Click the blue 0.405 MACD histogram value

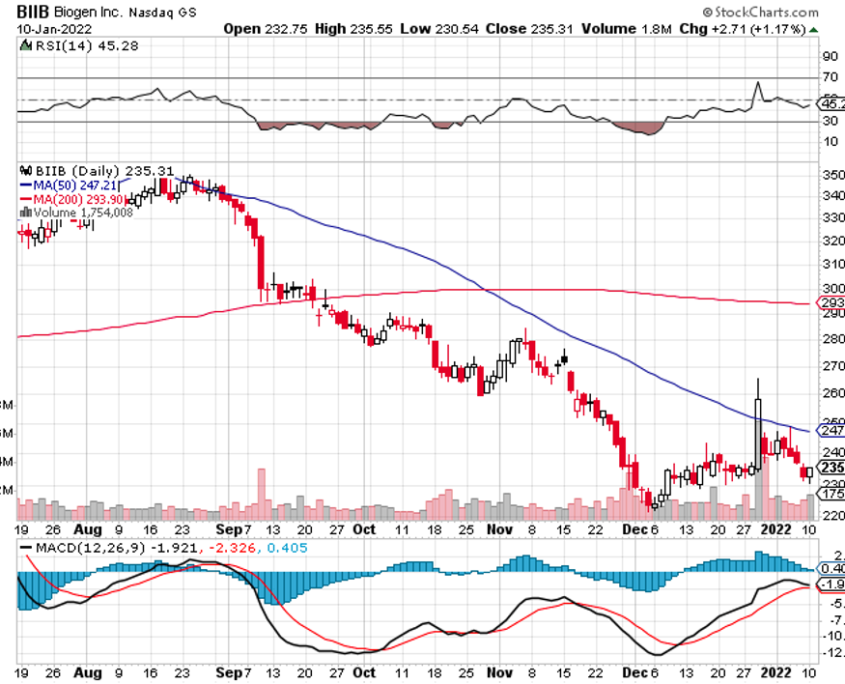coord(287,548)
